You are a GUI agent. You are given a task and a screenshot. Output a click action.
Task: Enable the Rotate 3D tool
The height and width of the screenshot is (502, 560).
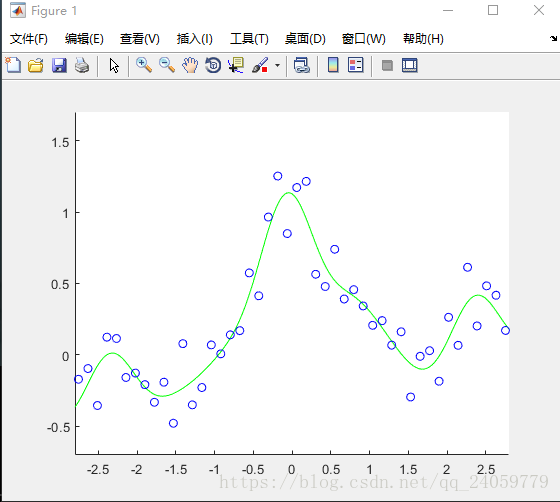(x=213, y=65)
